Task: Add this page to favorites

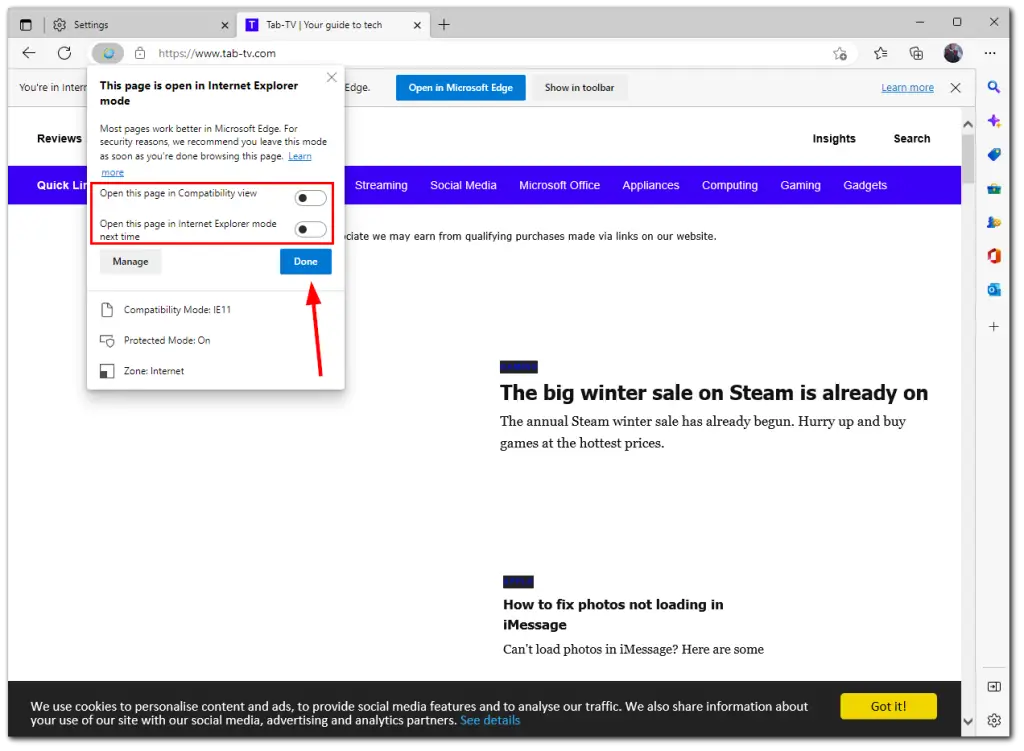Action: pos(841,53)
